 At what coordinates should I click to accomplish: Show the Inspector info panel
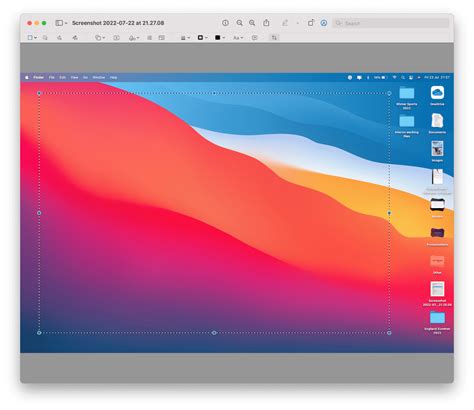click(x=225, y=23)
